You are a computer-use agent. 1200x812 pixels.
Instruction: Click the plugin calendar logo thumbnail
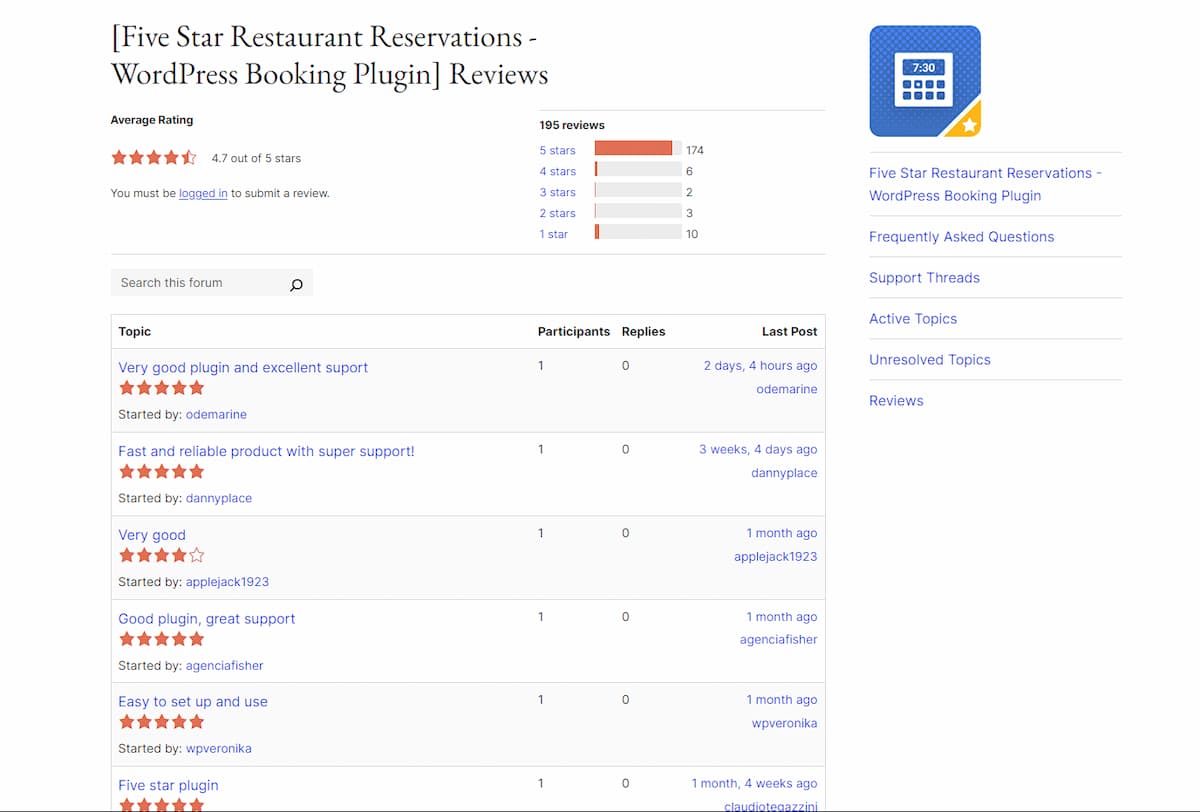pyautogui.click(x=925, y=81)
